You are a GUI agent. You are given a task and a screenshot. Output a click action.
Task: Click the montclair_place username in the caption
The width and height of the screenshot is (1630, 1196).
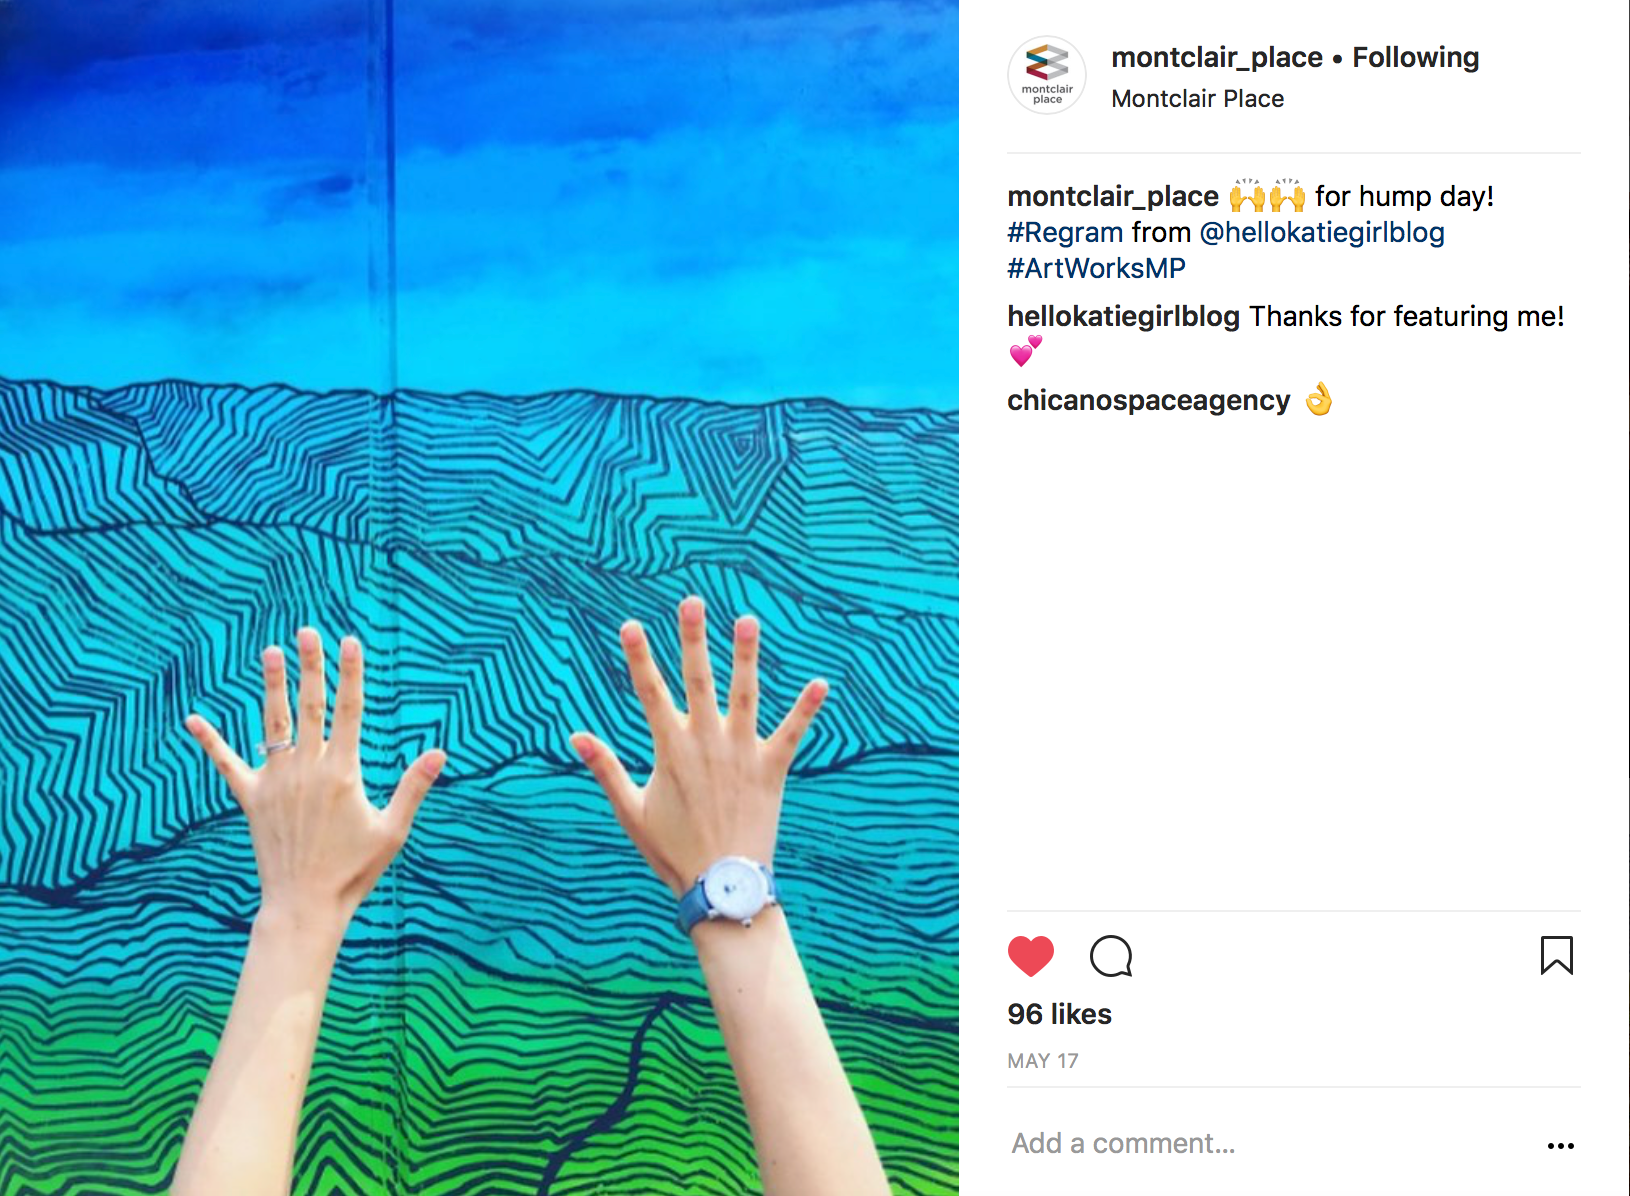click(x=1113, y=197)
